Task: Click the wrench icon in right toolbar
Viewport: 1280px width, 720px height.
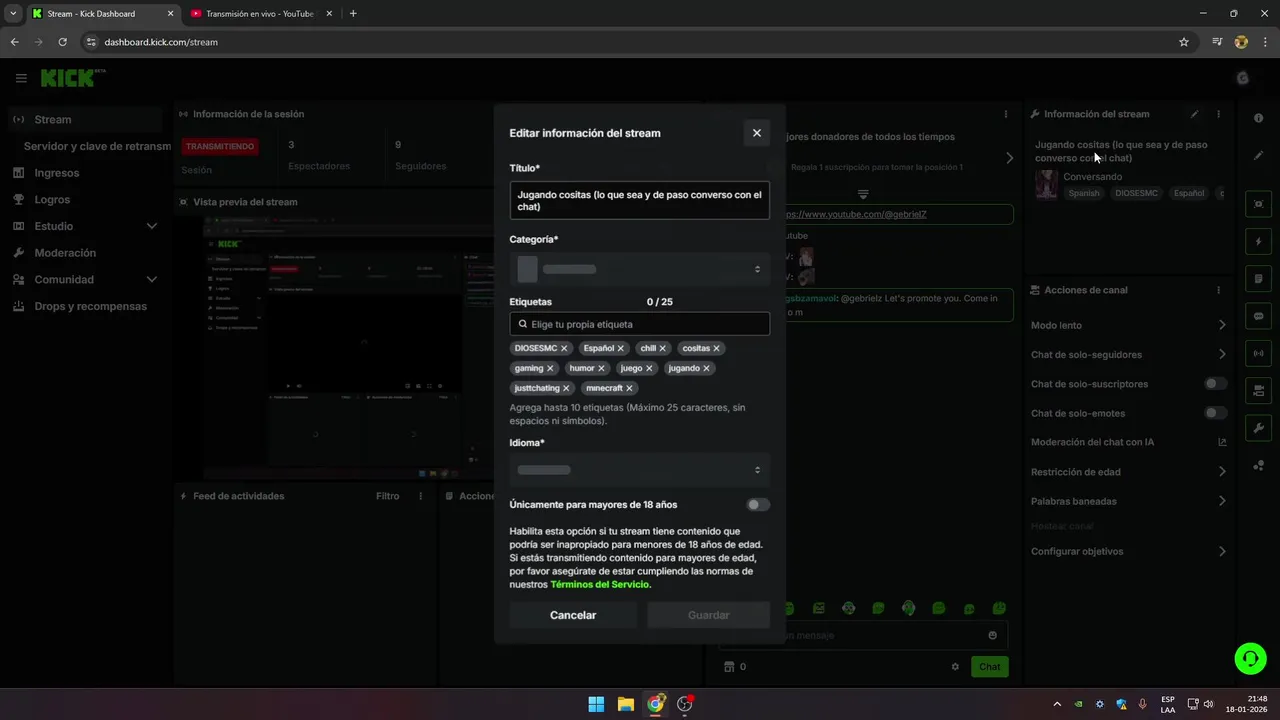Action: (x=1258, y=428)
